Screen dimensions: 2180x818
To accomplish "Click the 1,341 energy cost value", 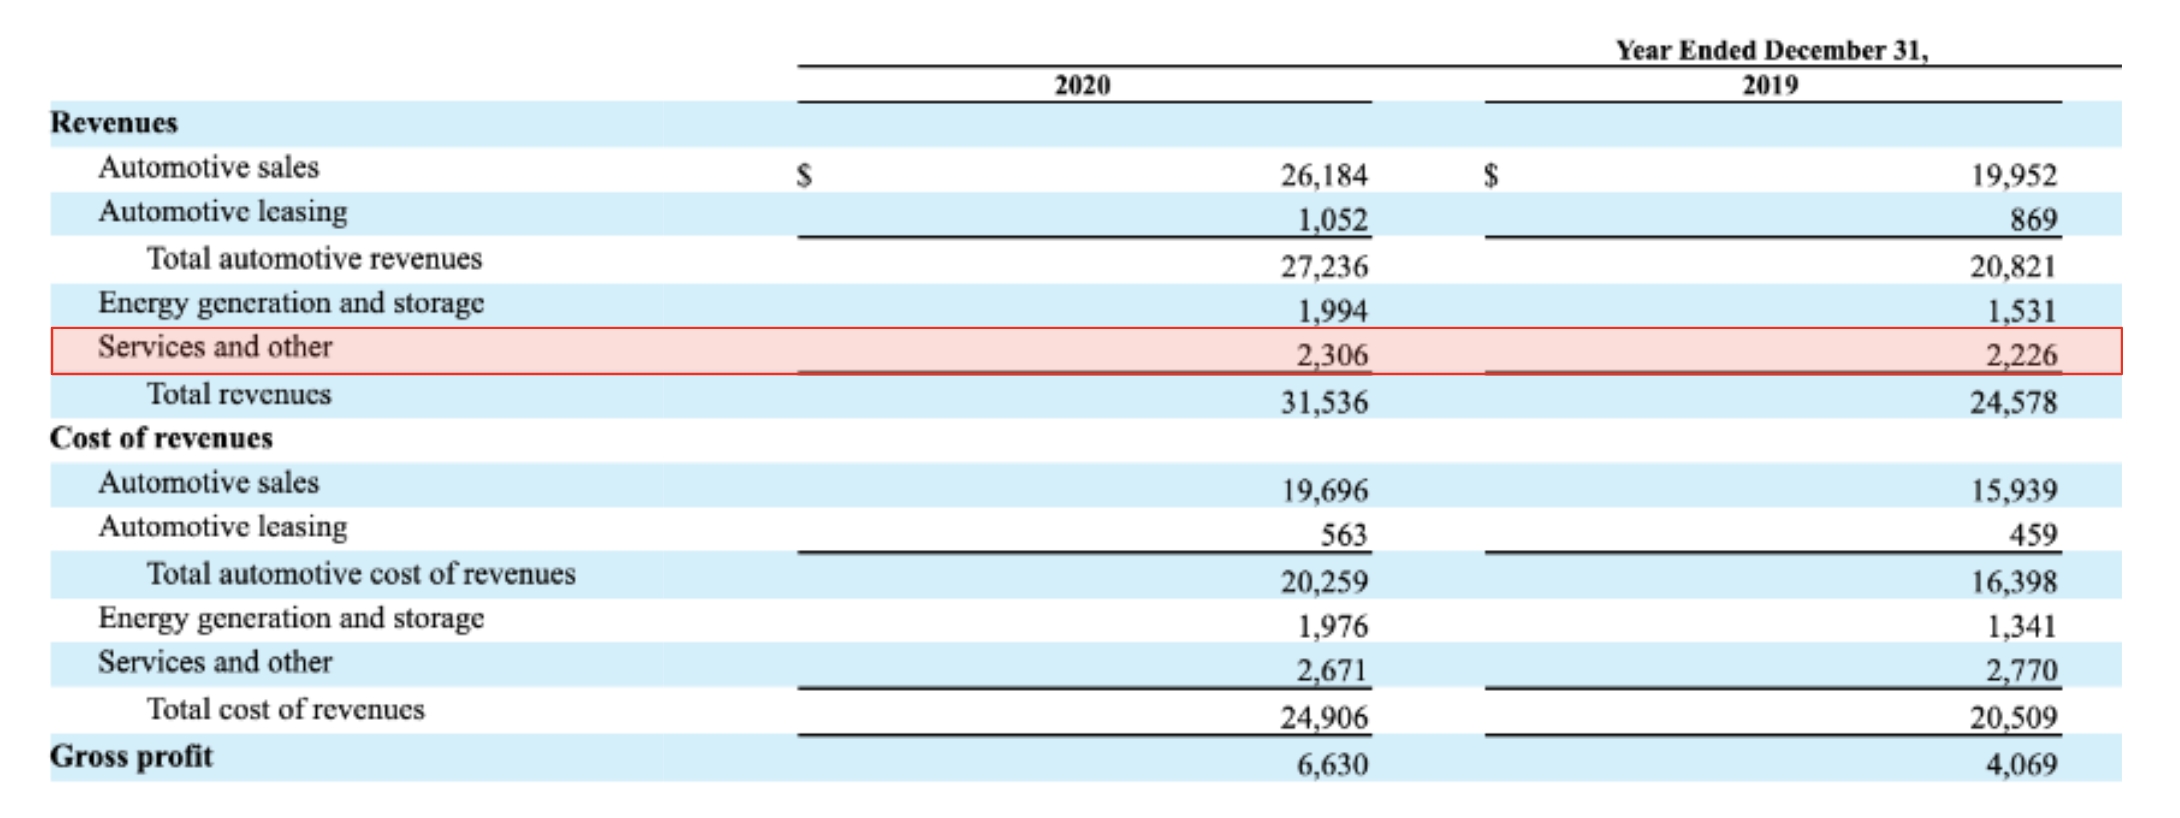I will 2021,626.
